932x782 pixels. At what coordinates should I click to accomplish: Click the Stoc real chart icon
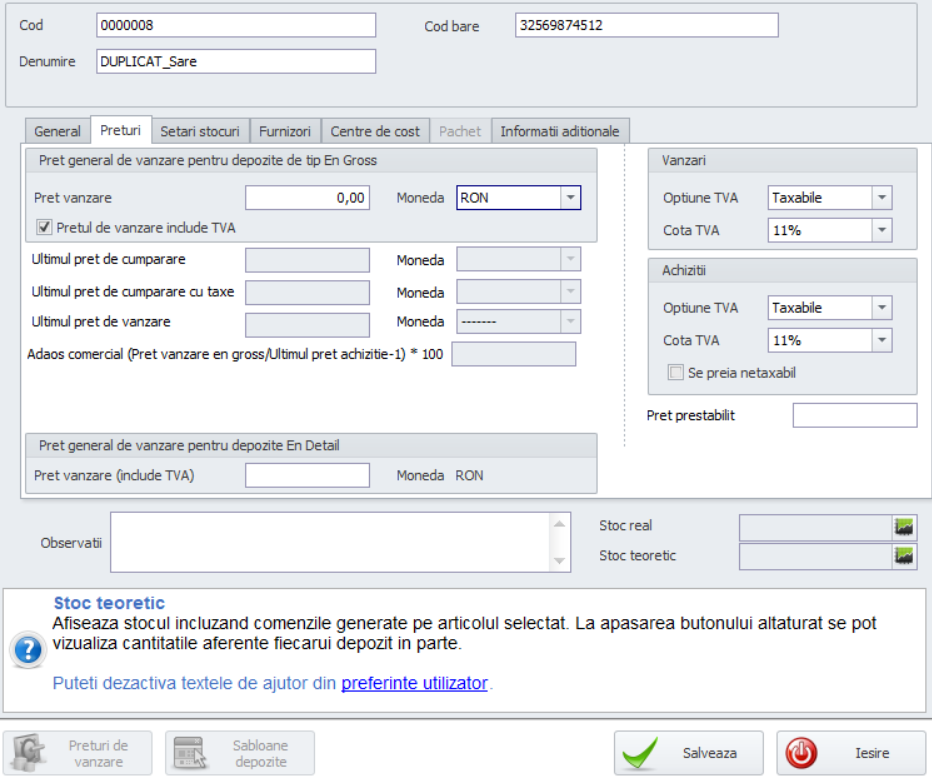[x=905, y=527]
